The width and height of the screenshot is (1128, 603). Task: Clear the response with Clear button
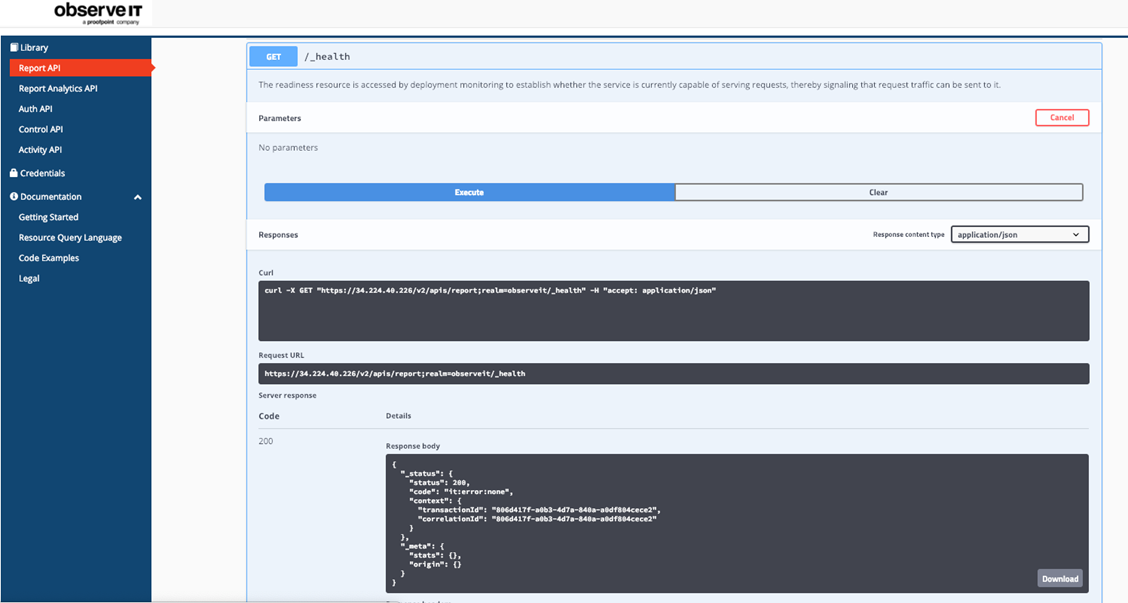coord(878,192)
